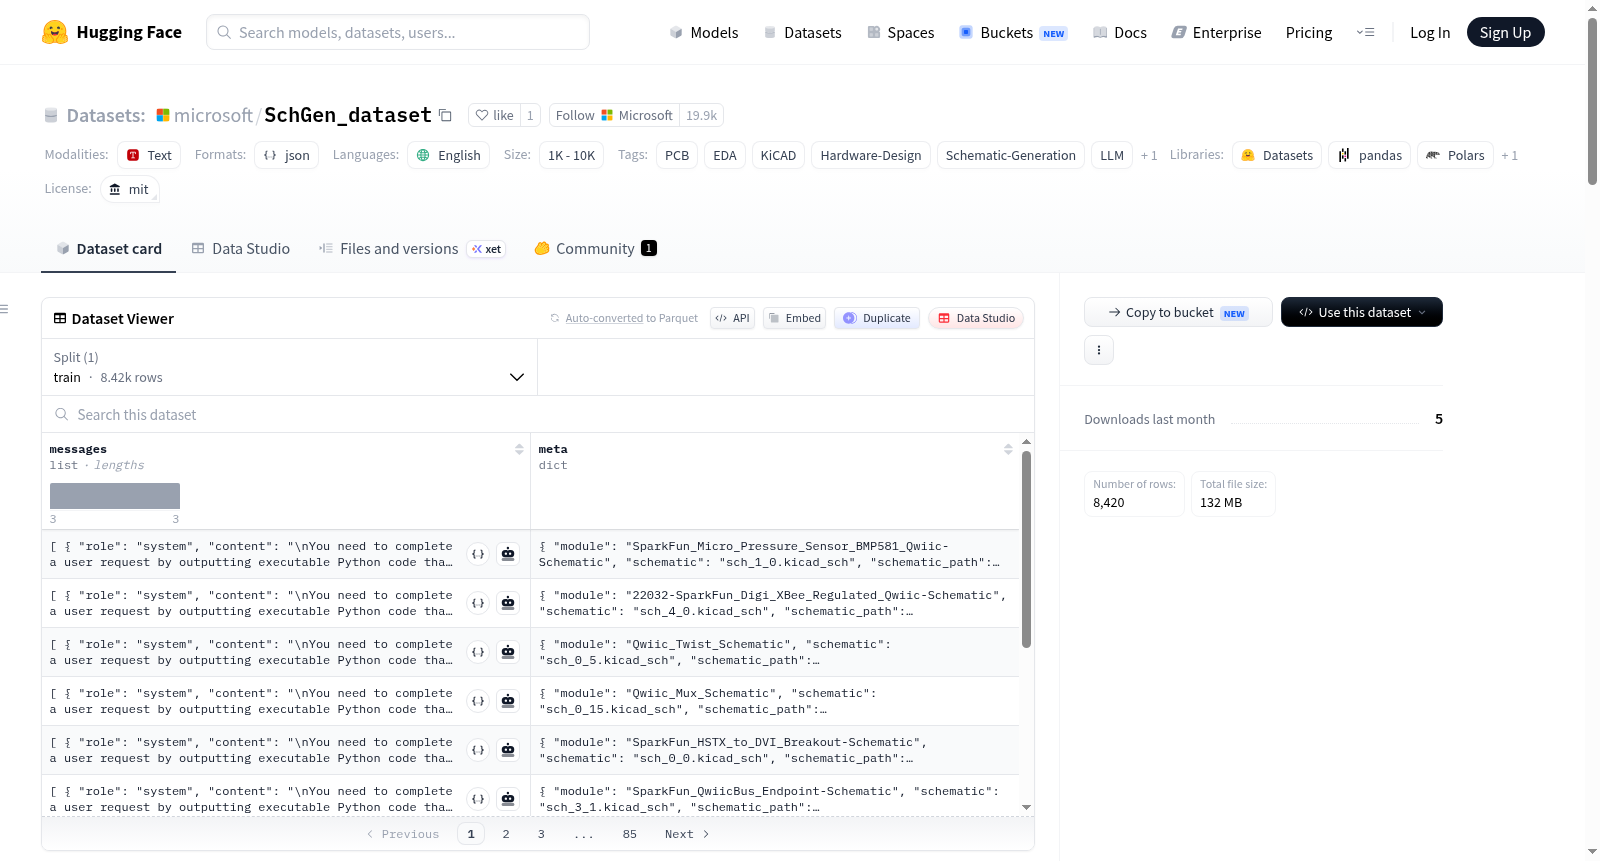
Task: Click the page vertical scrollbar
Action: pyautogui.click(x=1592, y=100)
